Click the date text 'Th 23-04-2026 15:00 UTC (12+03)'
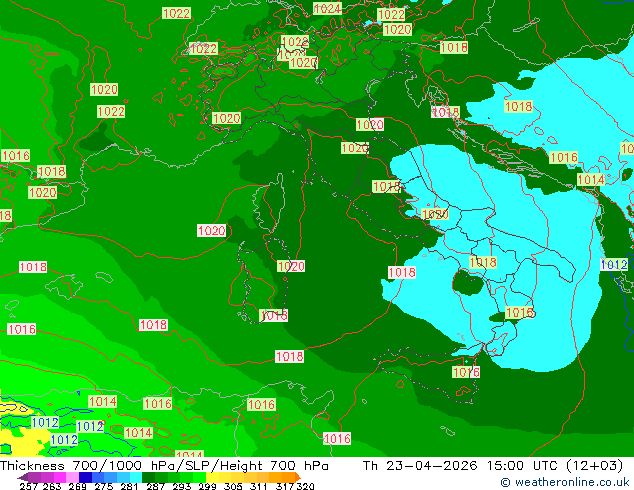This screenshot has height=490, width=634. pyautogui.click(x=492, y=465)
